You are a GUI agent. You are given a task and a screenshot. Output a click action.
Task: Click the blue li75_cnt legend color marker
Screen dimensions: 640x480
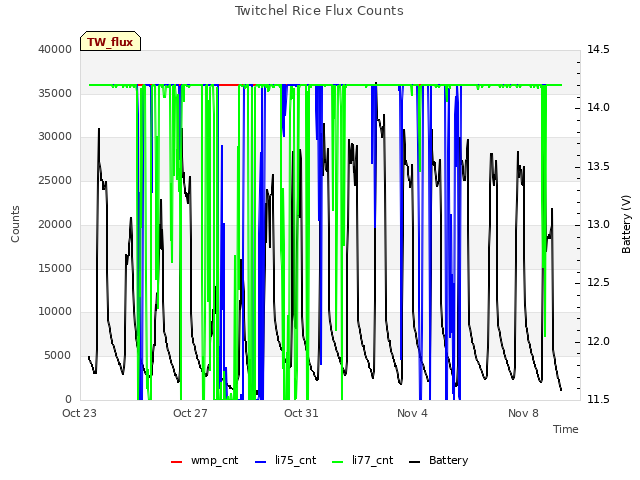pyautogui.click(x=260, y=462)
